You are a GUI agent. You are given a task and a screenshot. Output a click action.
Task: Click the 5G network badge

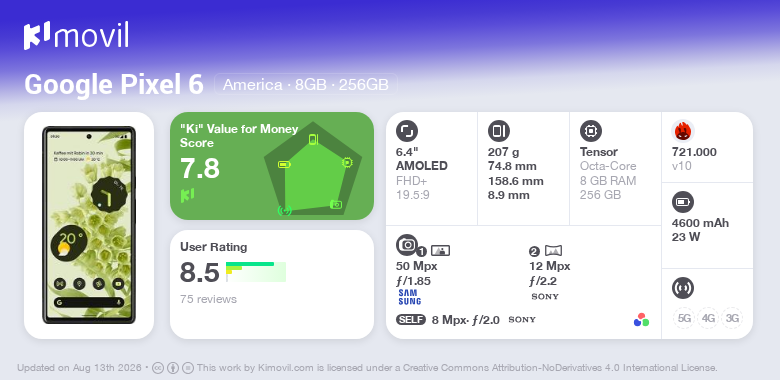(x=684, y=318)
